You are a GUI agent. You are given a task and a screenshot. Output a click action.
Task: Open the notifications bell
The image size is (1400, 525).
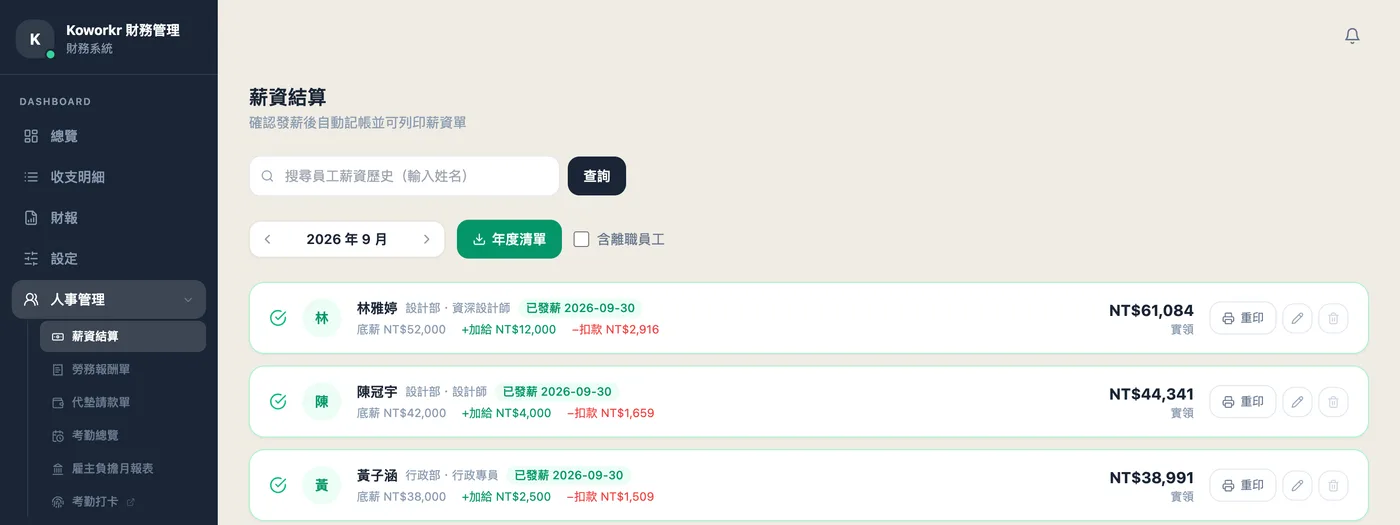click(1352, 36)
